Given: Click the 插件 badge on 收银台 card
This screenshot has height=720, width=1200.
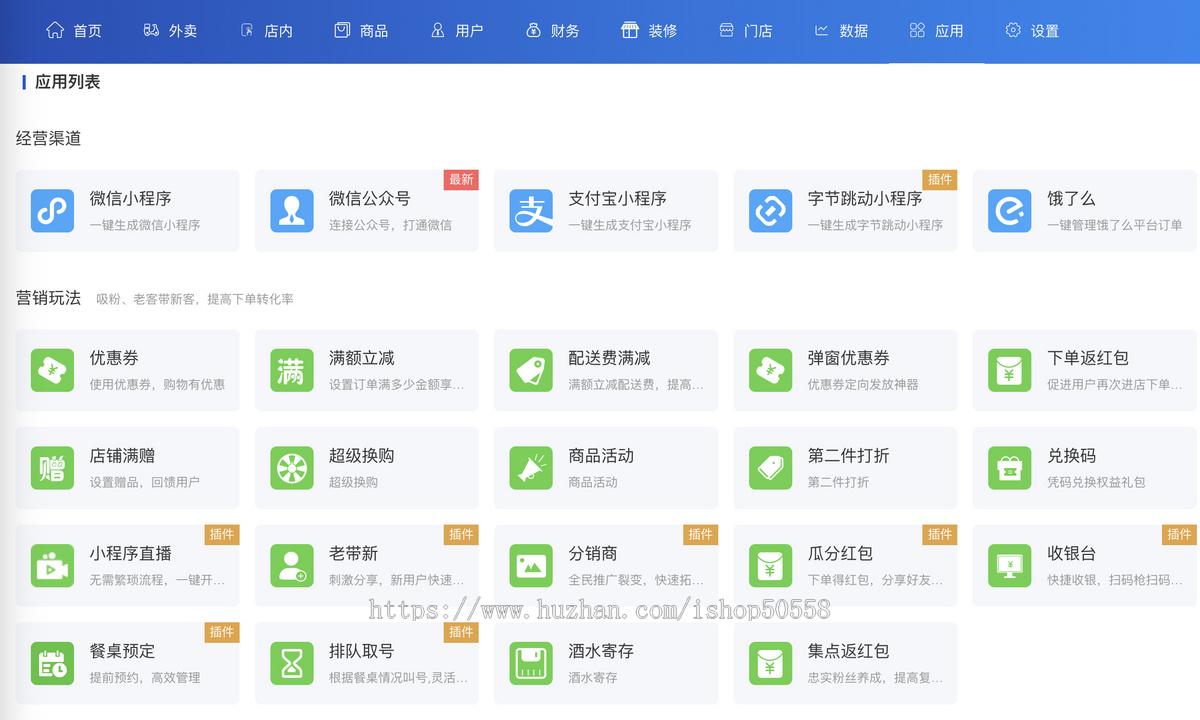Looking at the screenshot, I should pos(1180,535).
